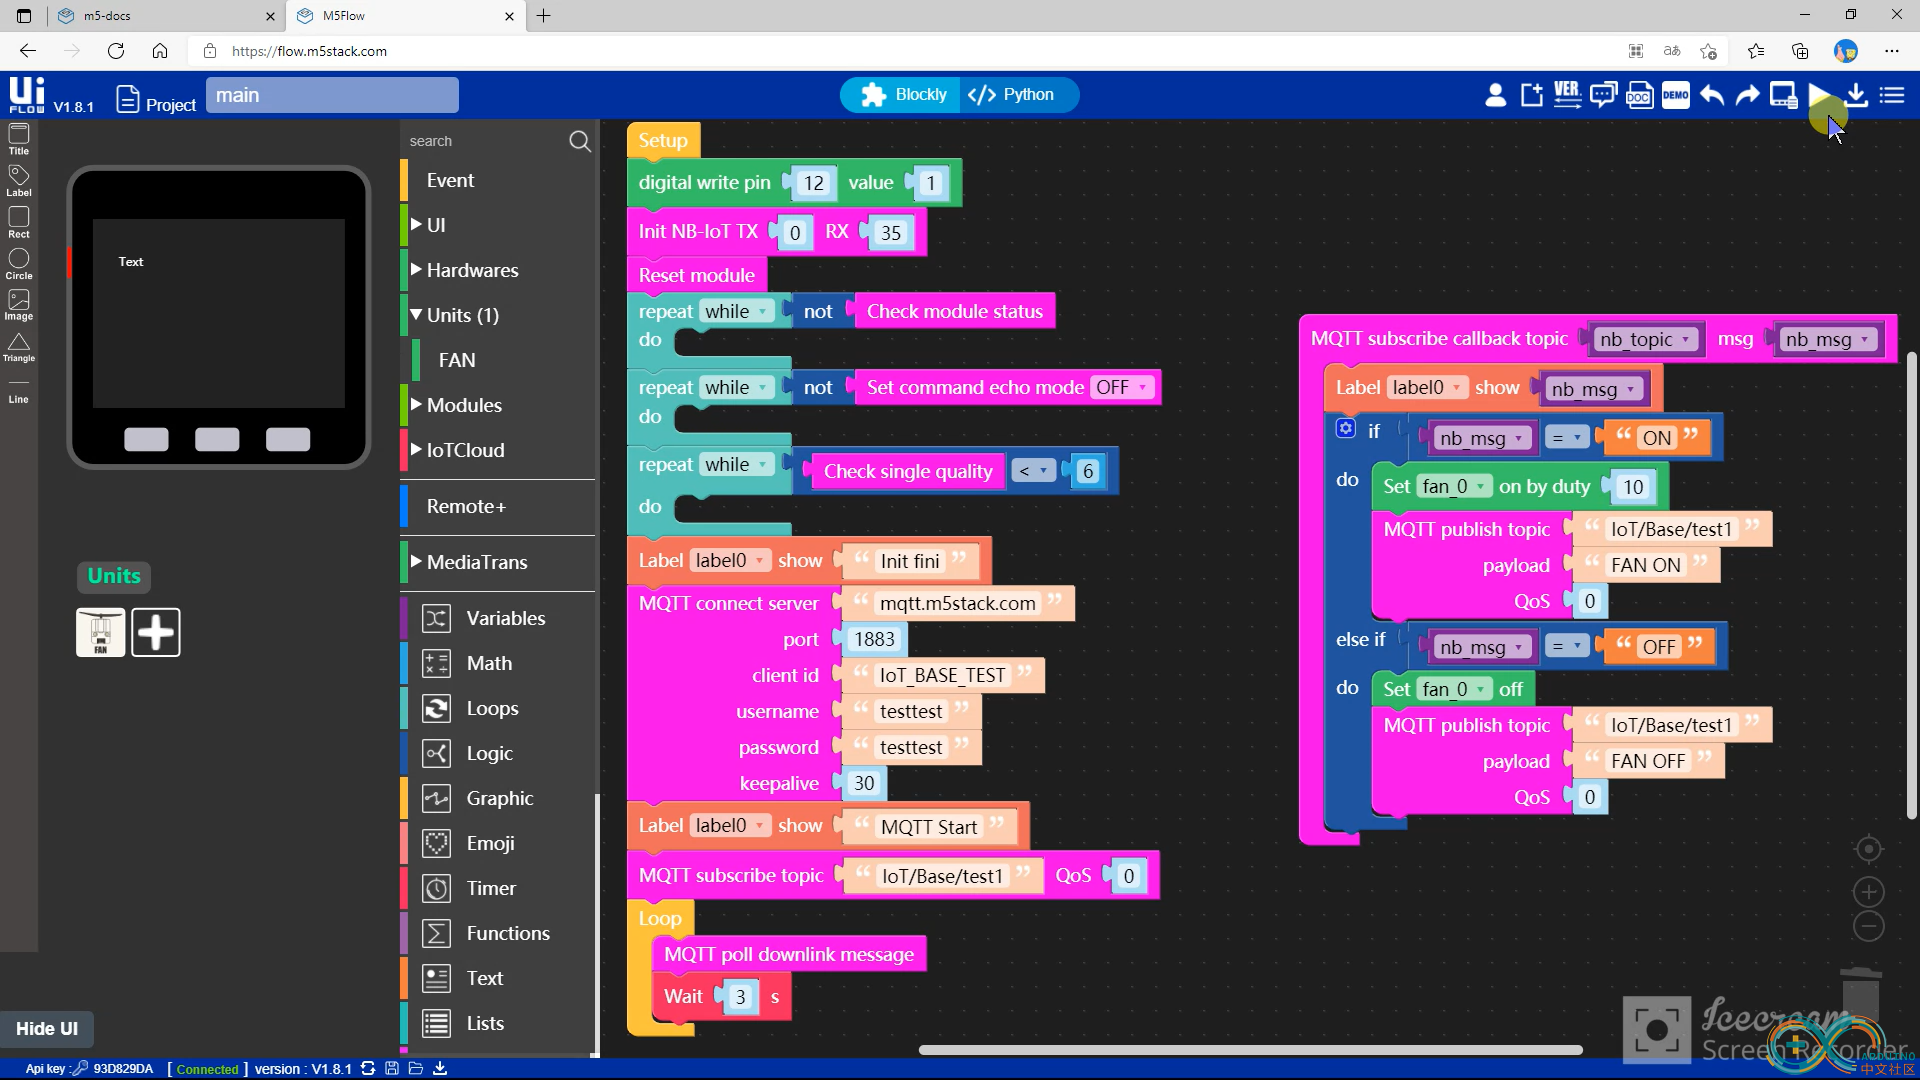The height and width of the screenshot is (1080, 1920).
Task: Click the refresh icon in status bar
Action: pos(368,1068)
